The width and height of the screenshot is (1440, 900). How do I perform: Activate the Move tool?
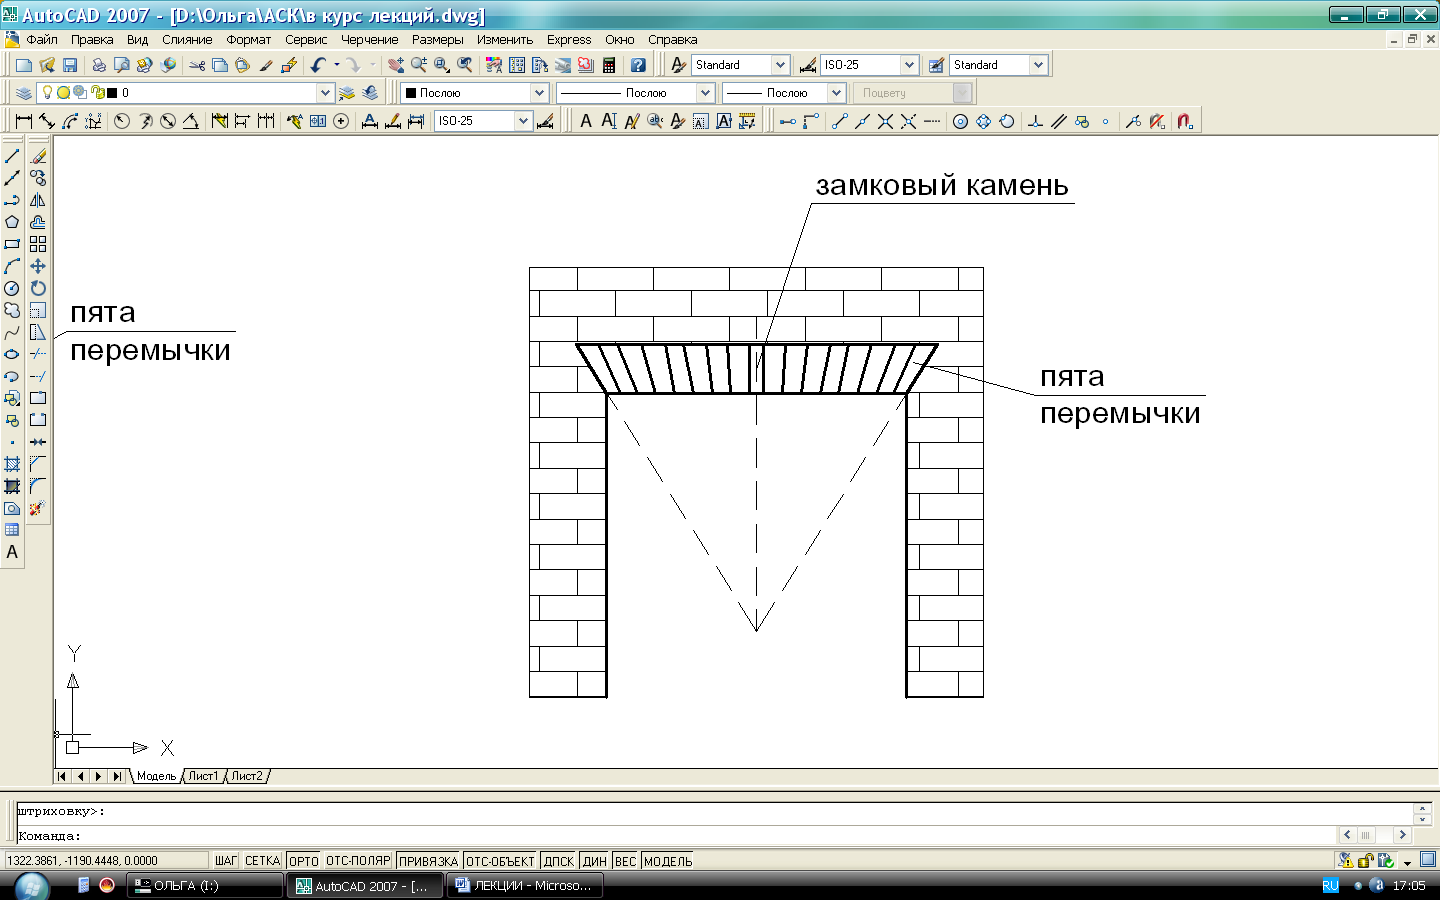(38, 266)
